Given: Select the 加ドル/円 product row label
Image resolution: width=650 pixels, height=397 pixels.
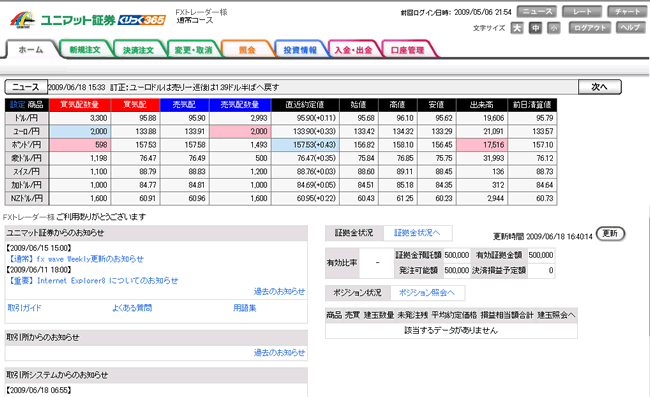Looking at the screenshot, I should pos(27,185).
